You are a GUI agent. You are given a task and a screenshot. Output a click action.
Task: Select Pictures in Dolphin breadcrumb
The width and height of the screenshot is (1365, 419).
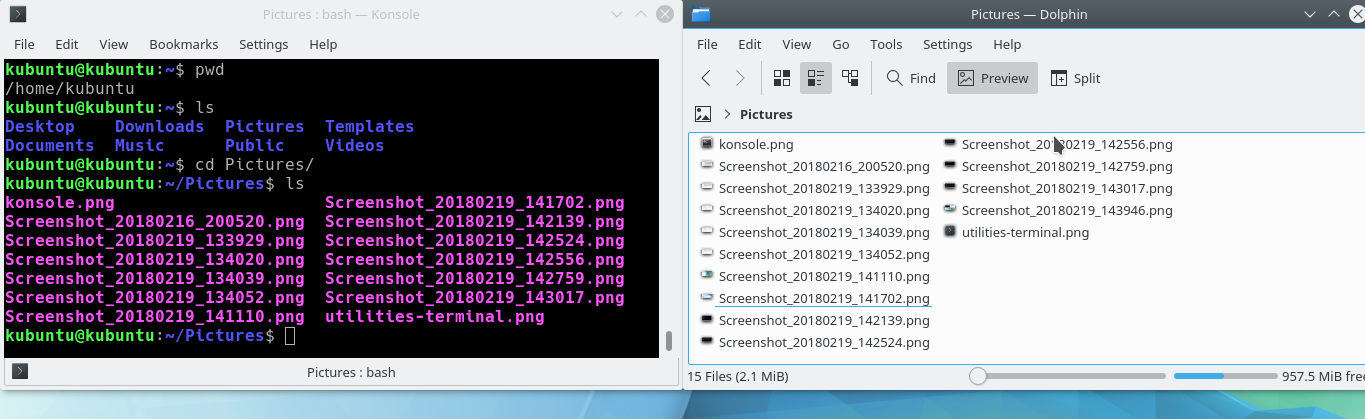pos(766,114)
